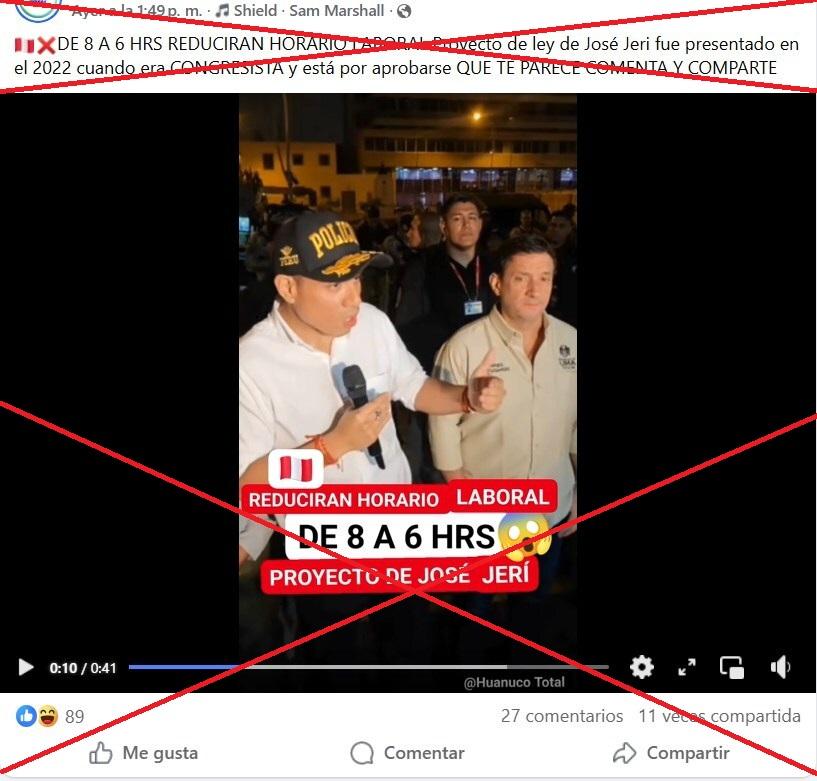Click the globe privacy icon

tap(403, 11)
